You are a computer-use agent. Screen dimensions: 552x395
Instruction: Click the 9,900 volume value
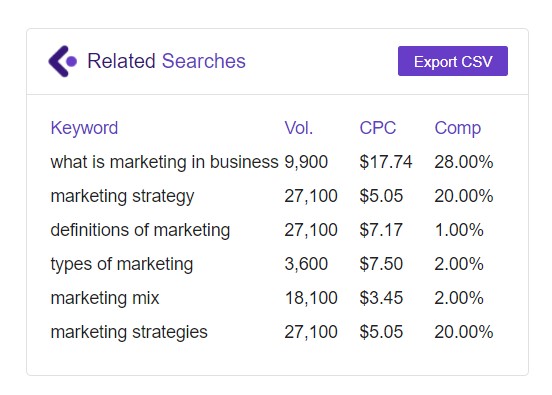[x=306, y=162]
